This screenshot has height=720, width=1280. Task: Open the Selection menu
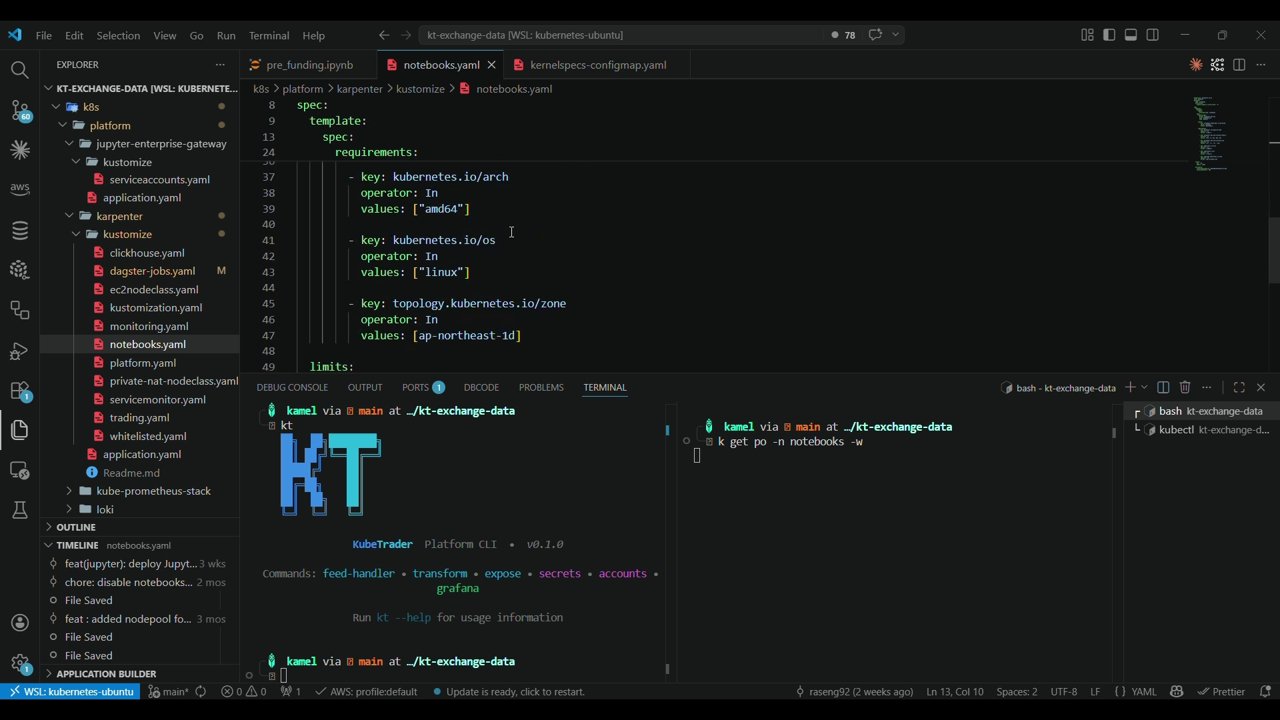pos(118,35)
